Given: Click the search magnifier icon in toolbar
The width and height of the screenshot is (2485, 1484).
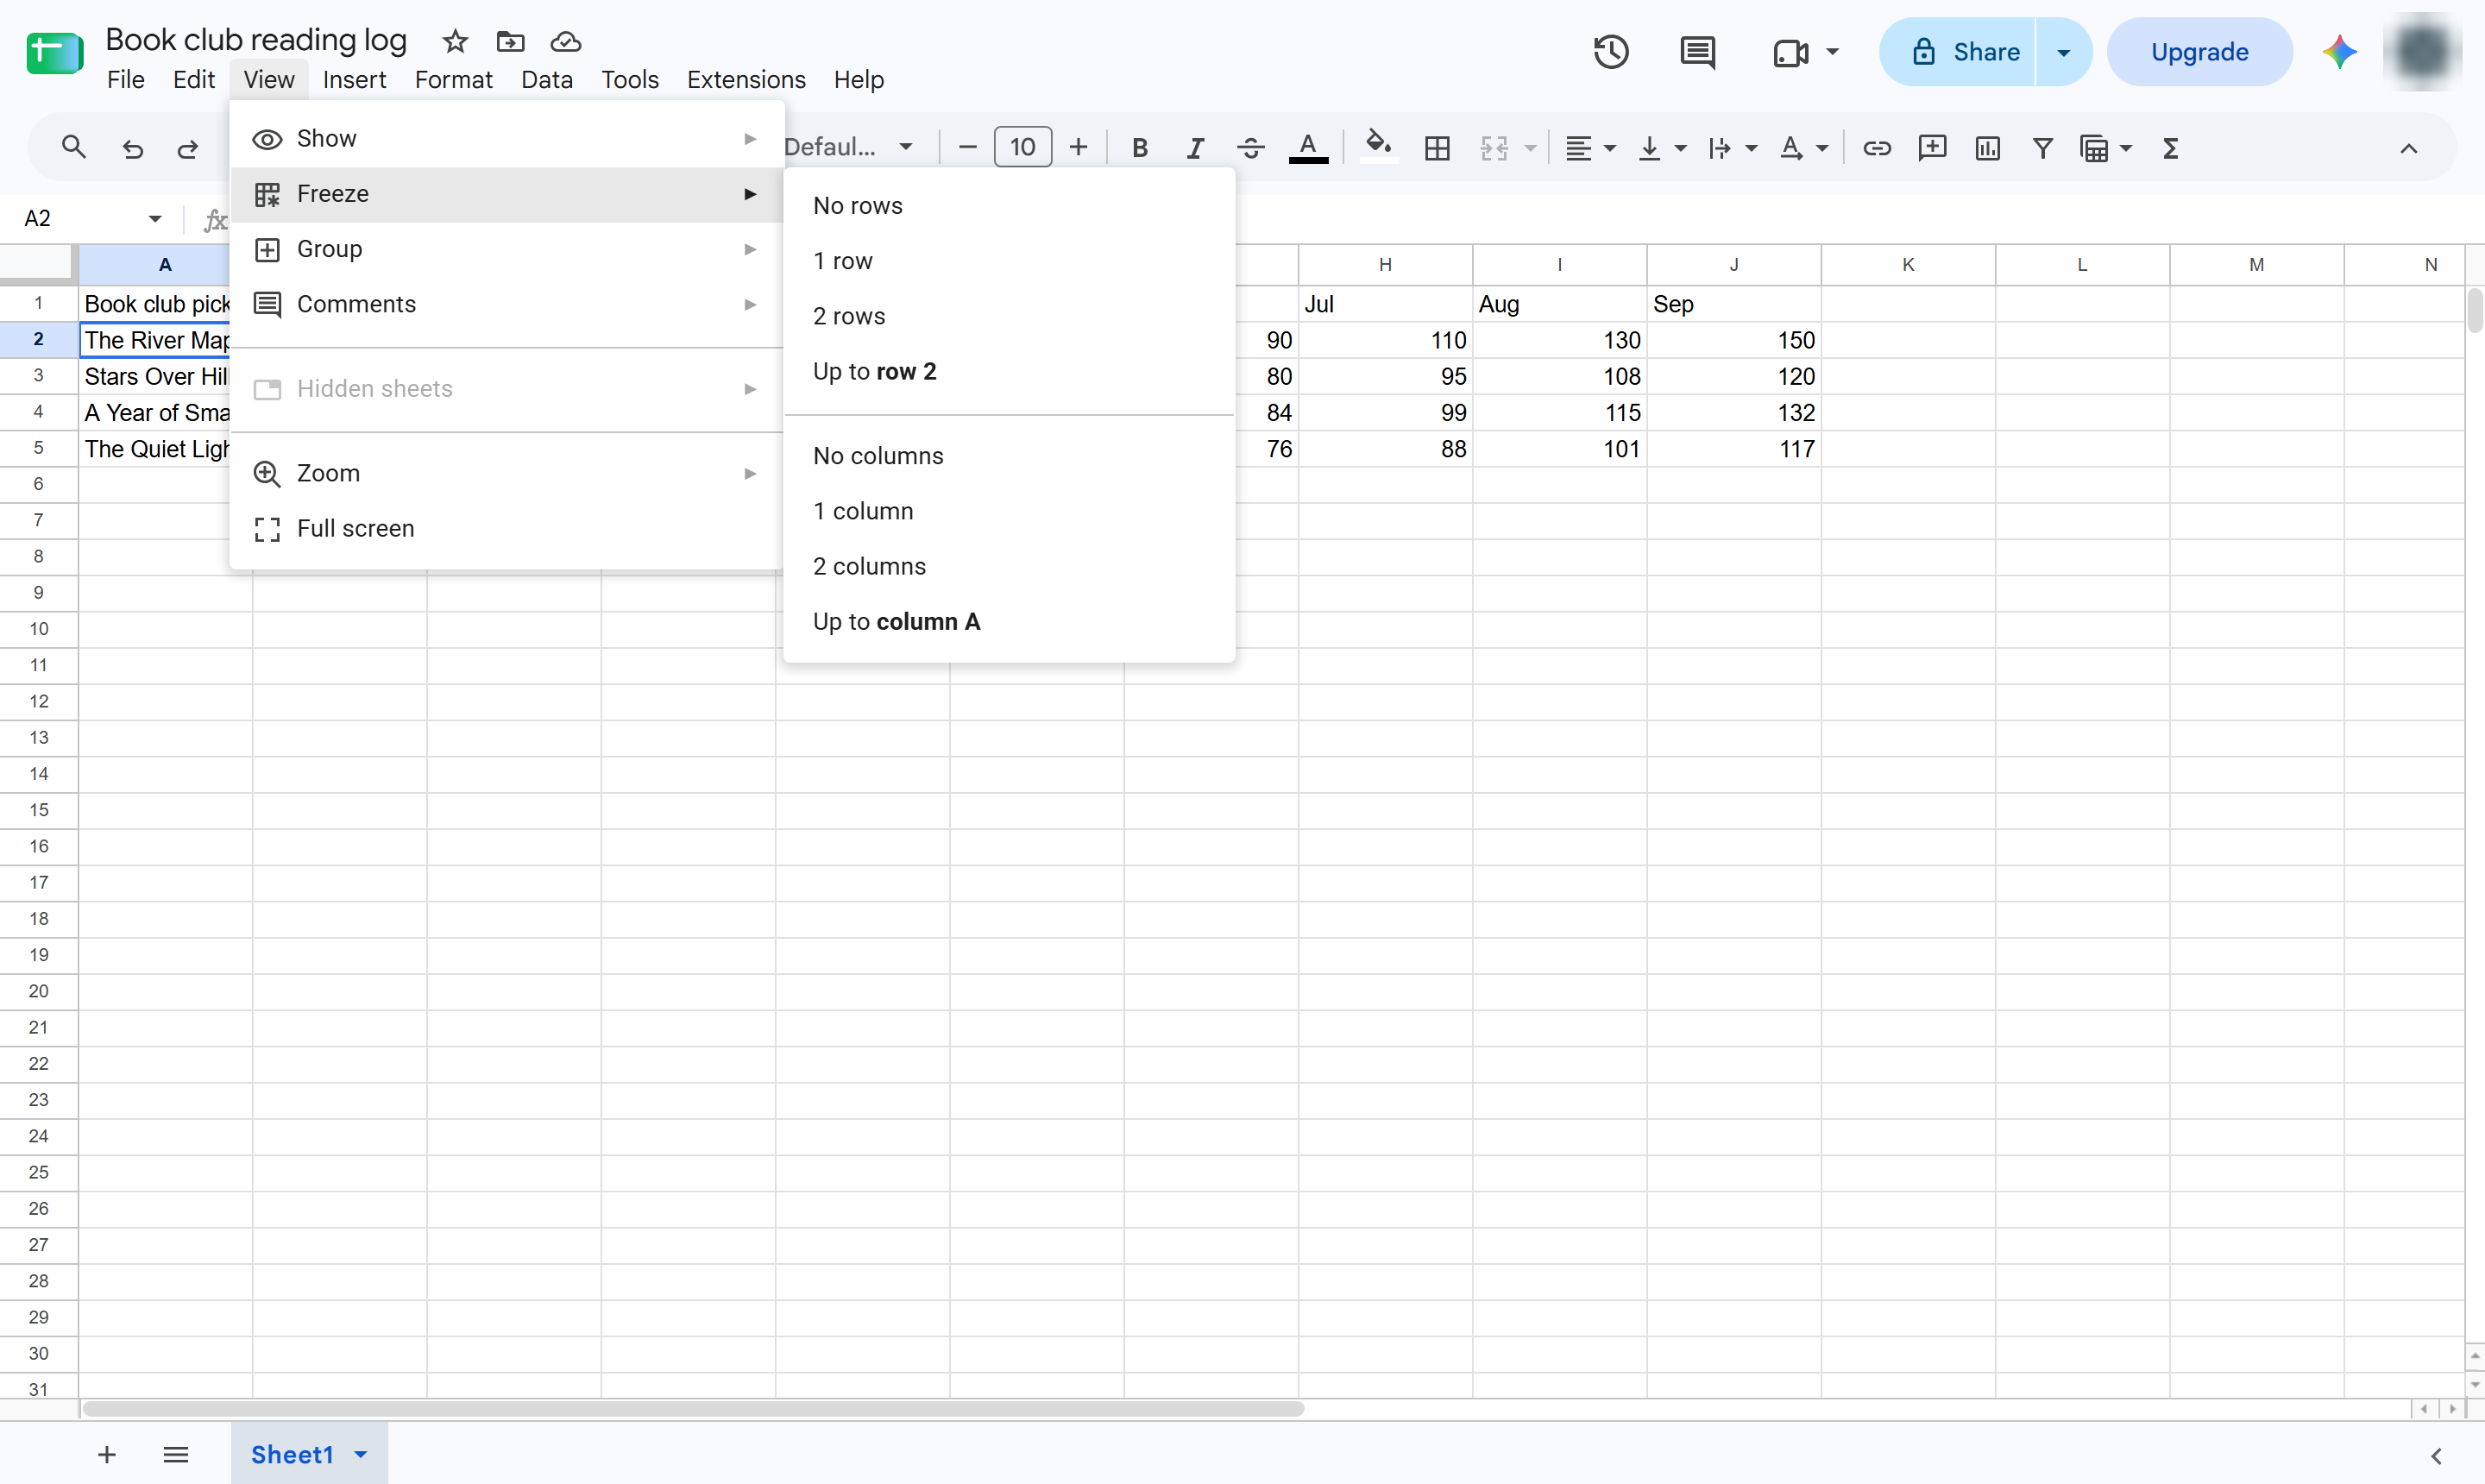Looking at the screenshot, I should pyautogui.click(x=73, y=148).
